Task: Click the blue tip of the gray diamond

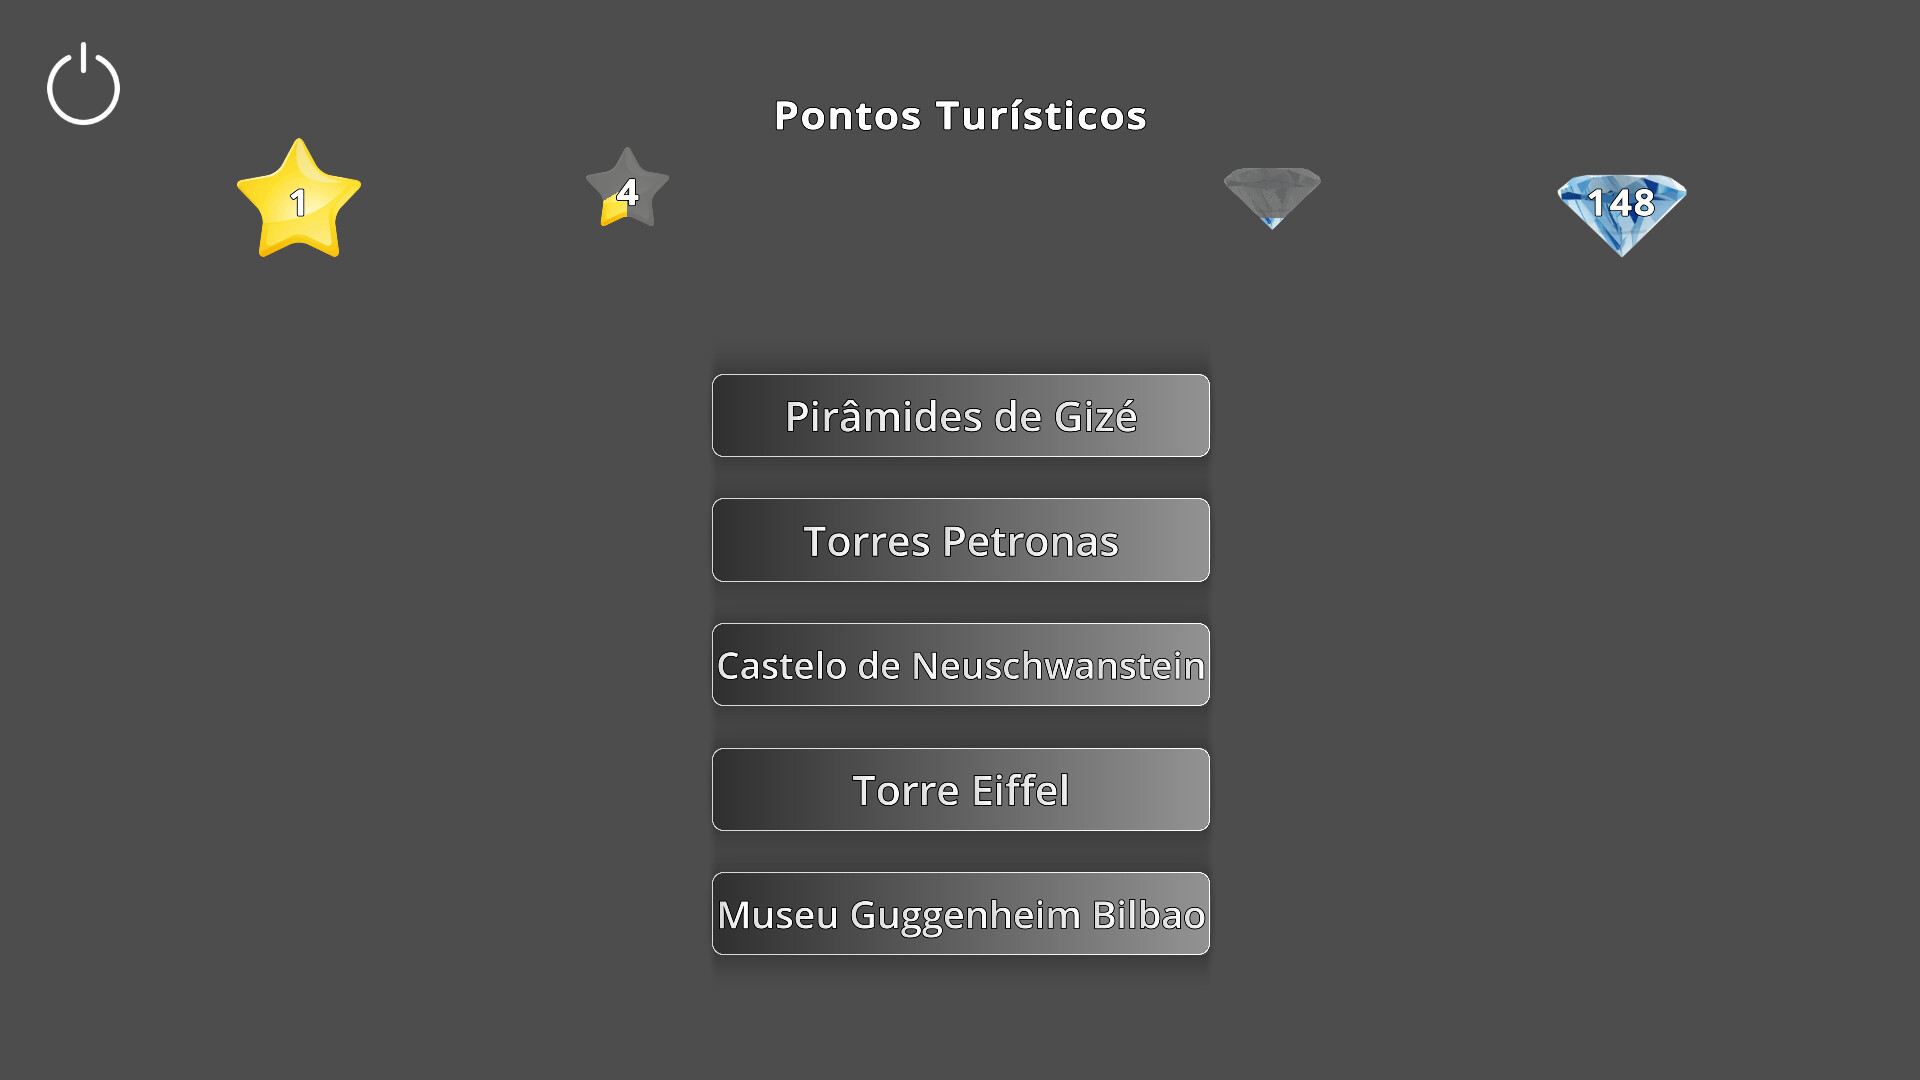Action: coord(1272,222)
